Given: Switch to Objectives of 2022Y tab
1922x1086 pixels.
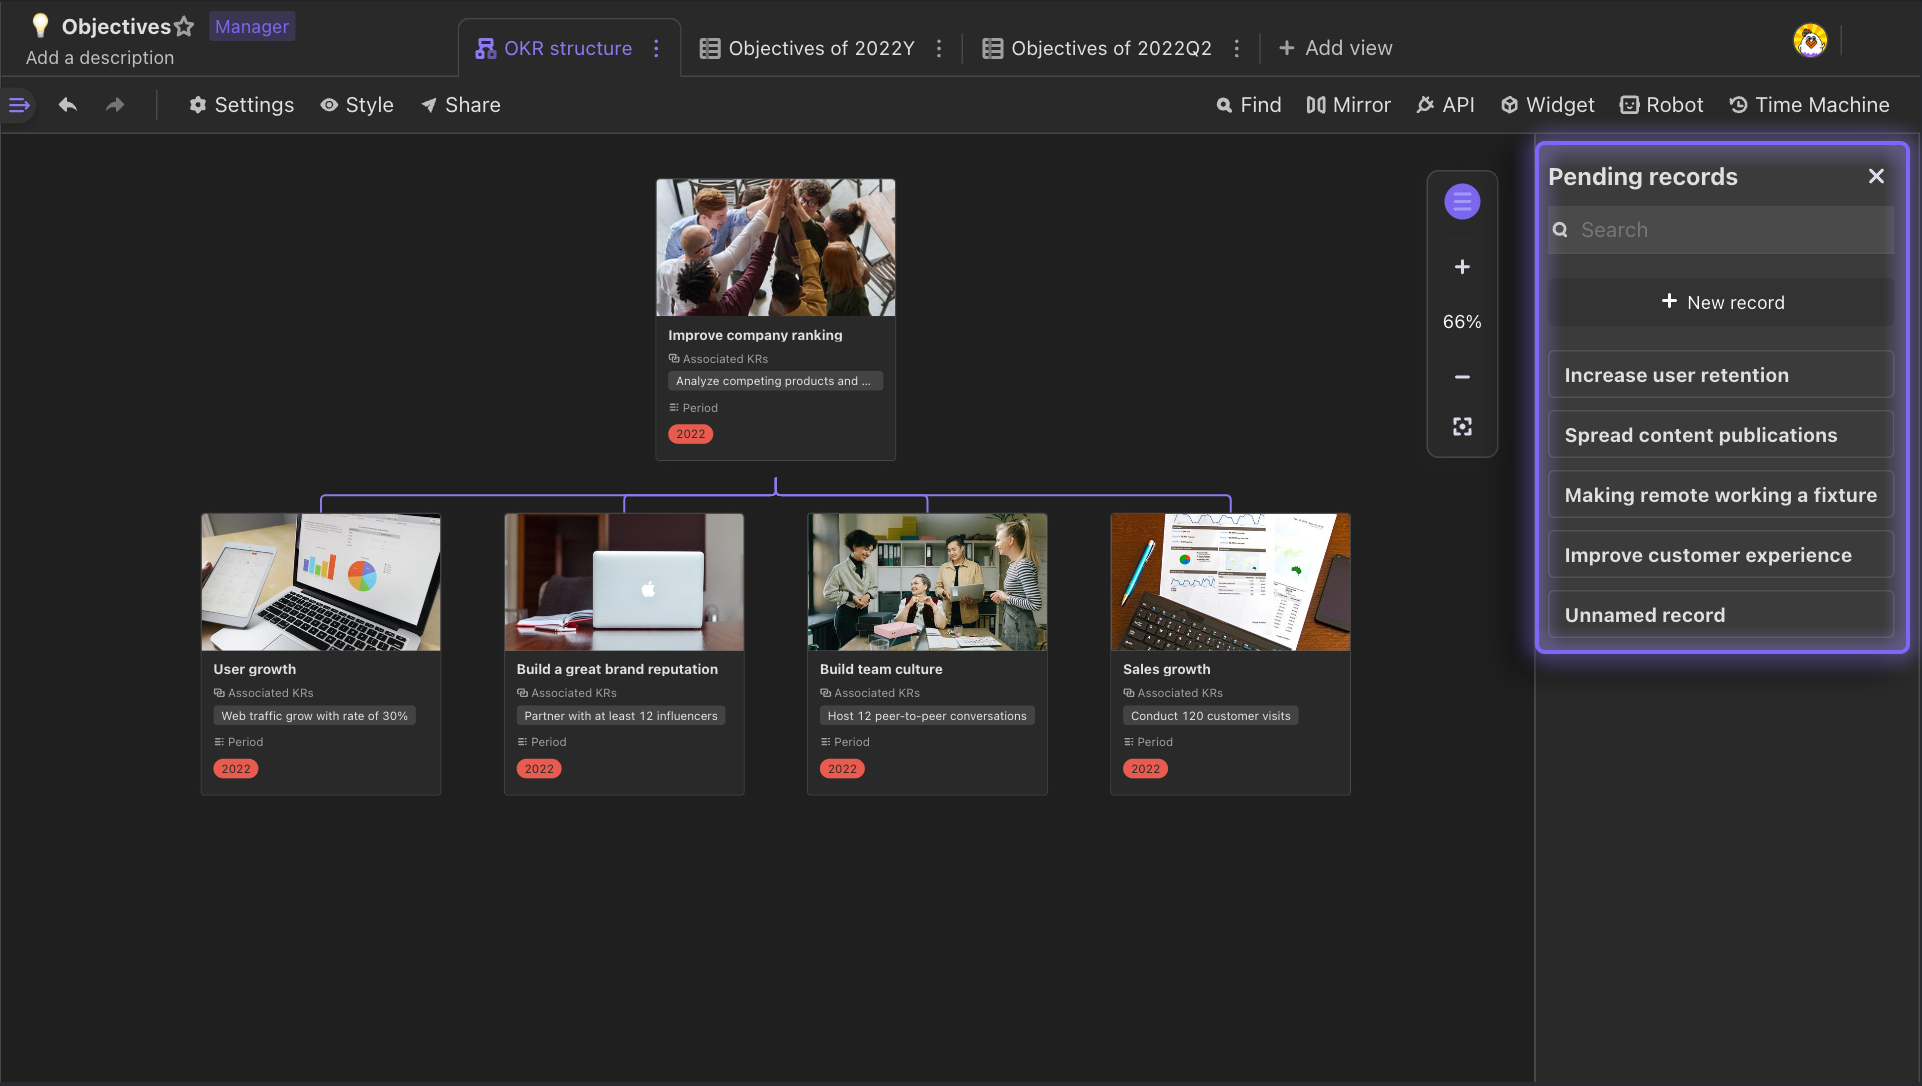Looking at the screenshot, I should tap(807, 48).
